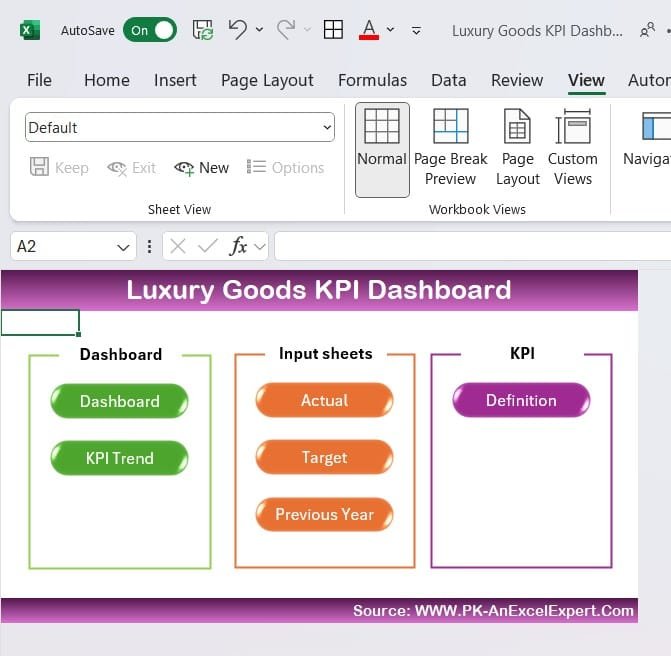The height and width of the screenshot is (656, 671).
Task: Click the Source WWW.PK-AnExcelExpert.Com footer text
Action: (x=493, y=610)
